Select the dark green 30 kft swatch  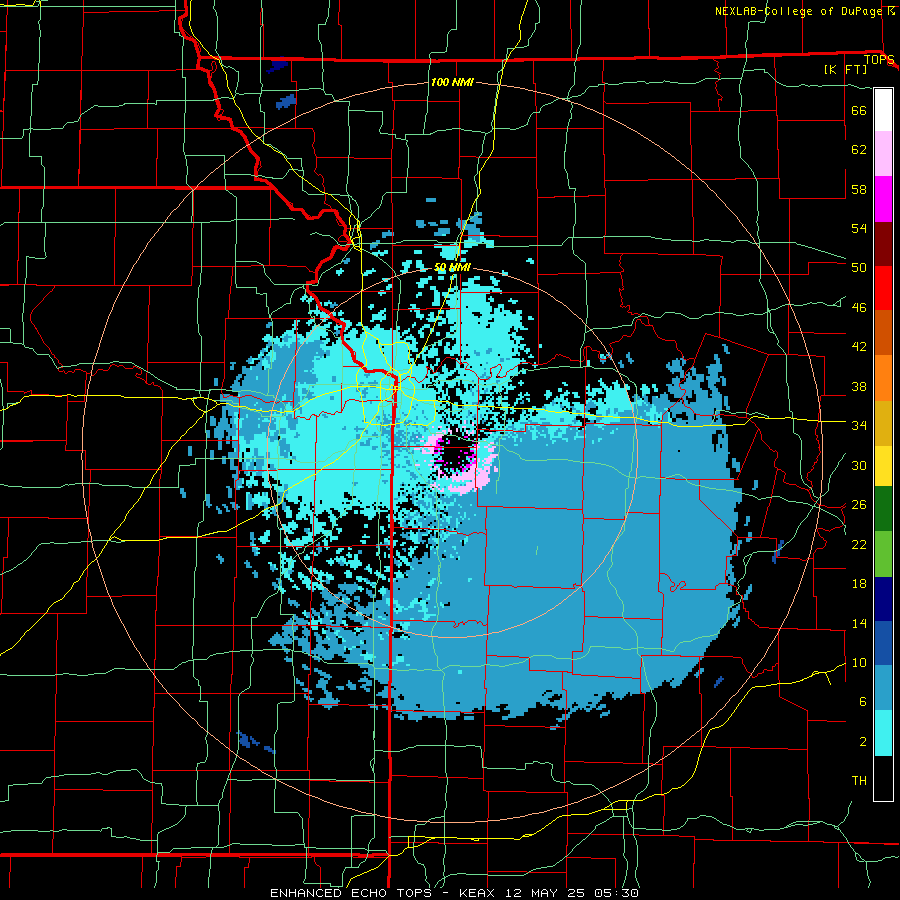click(x=883, y=508)
